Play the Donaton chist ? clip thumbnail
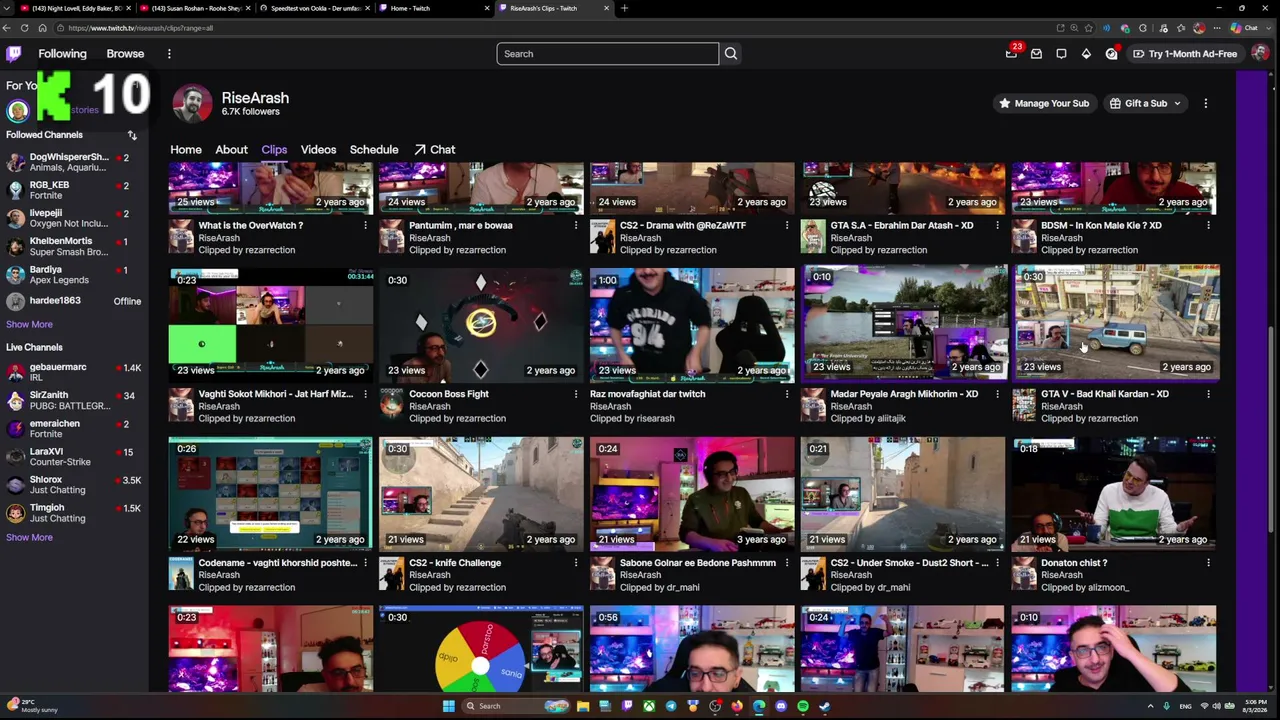The height and width of the screenshot is (720, 1280). pyautogui.click(x=1114, y=493)
